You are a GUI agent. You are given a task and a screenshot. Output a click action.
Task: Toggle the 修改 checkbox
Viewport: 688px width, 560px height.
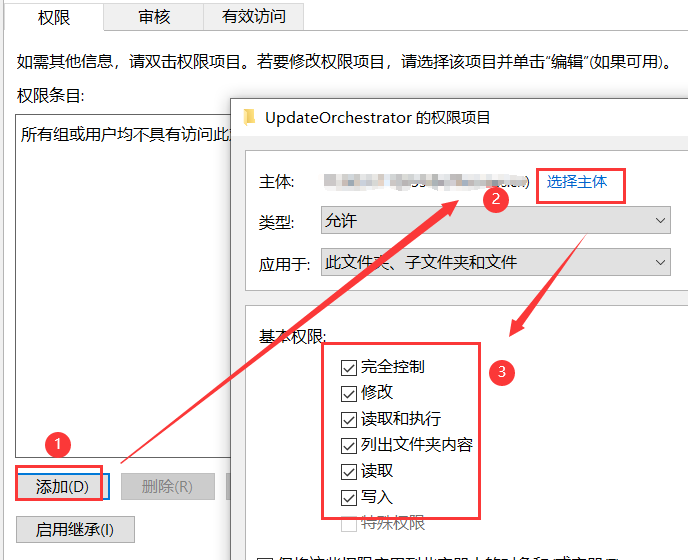349,394
